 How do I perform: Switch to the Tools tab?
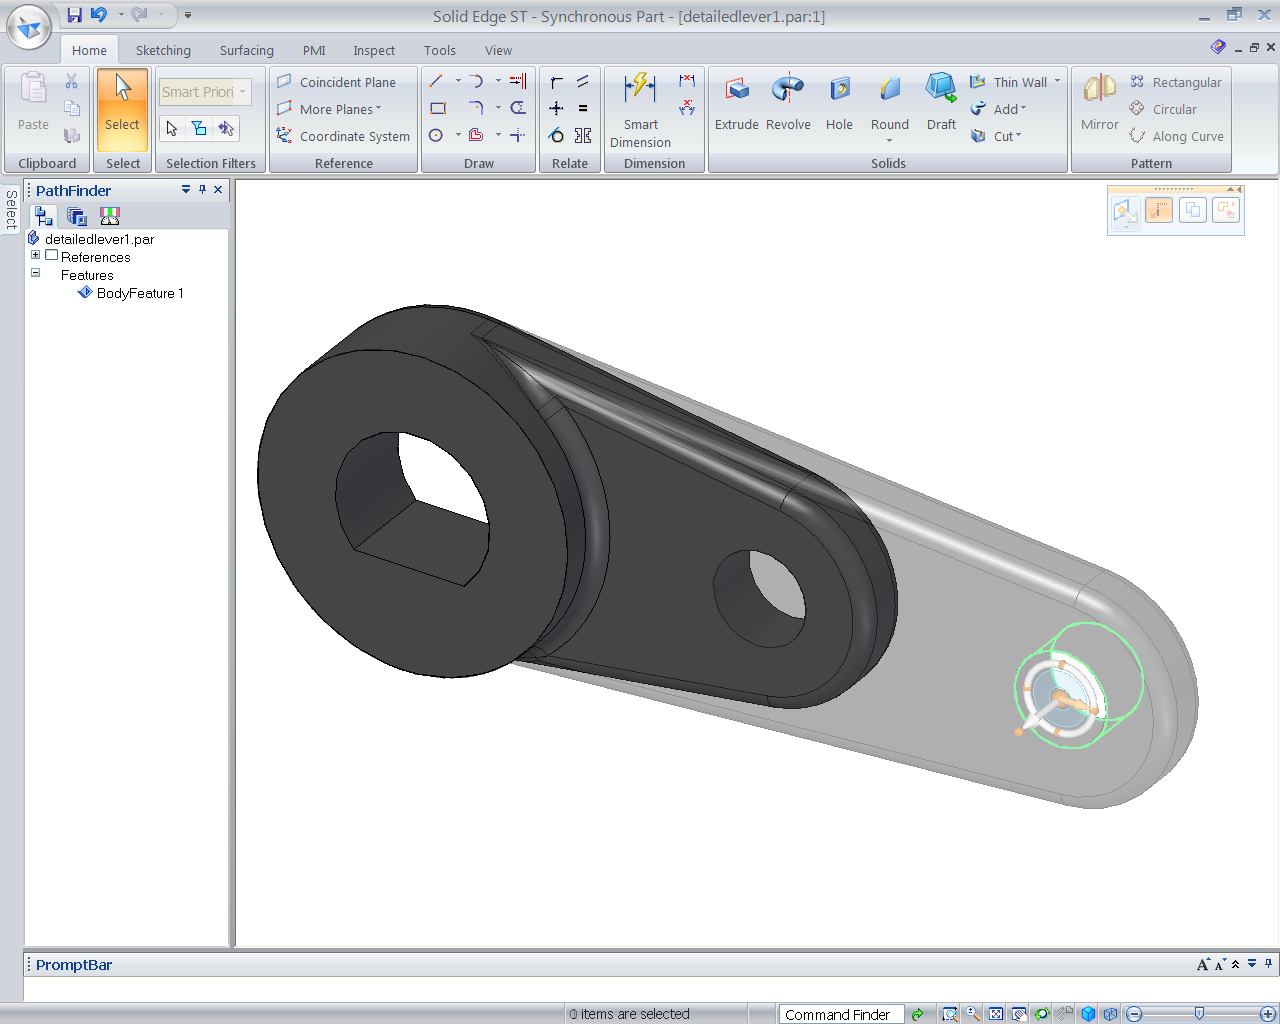point(440,50)
